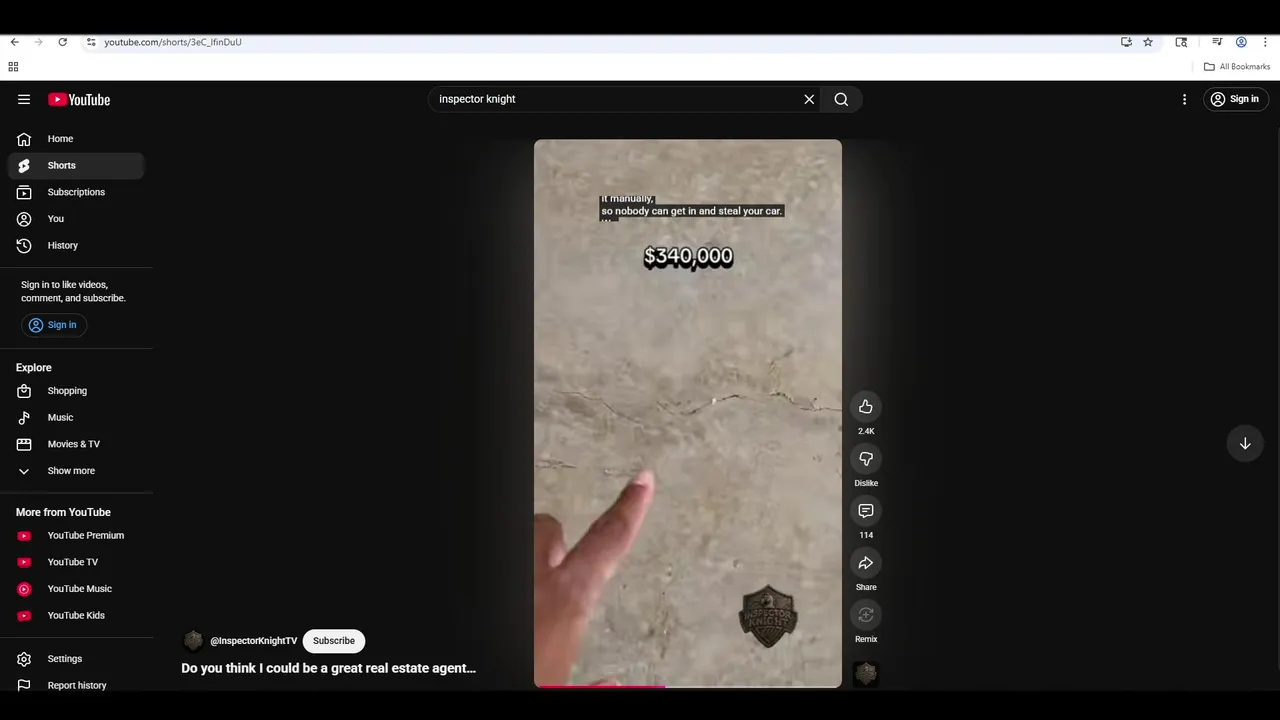The width and height of the screenshot is (1280, 720).
Task: Subscribe to InspectorKnightTV
Action: [x=334, y=641]
